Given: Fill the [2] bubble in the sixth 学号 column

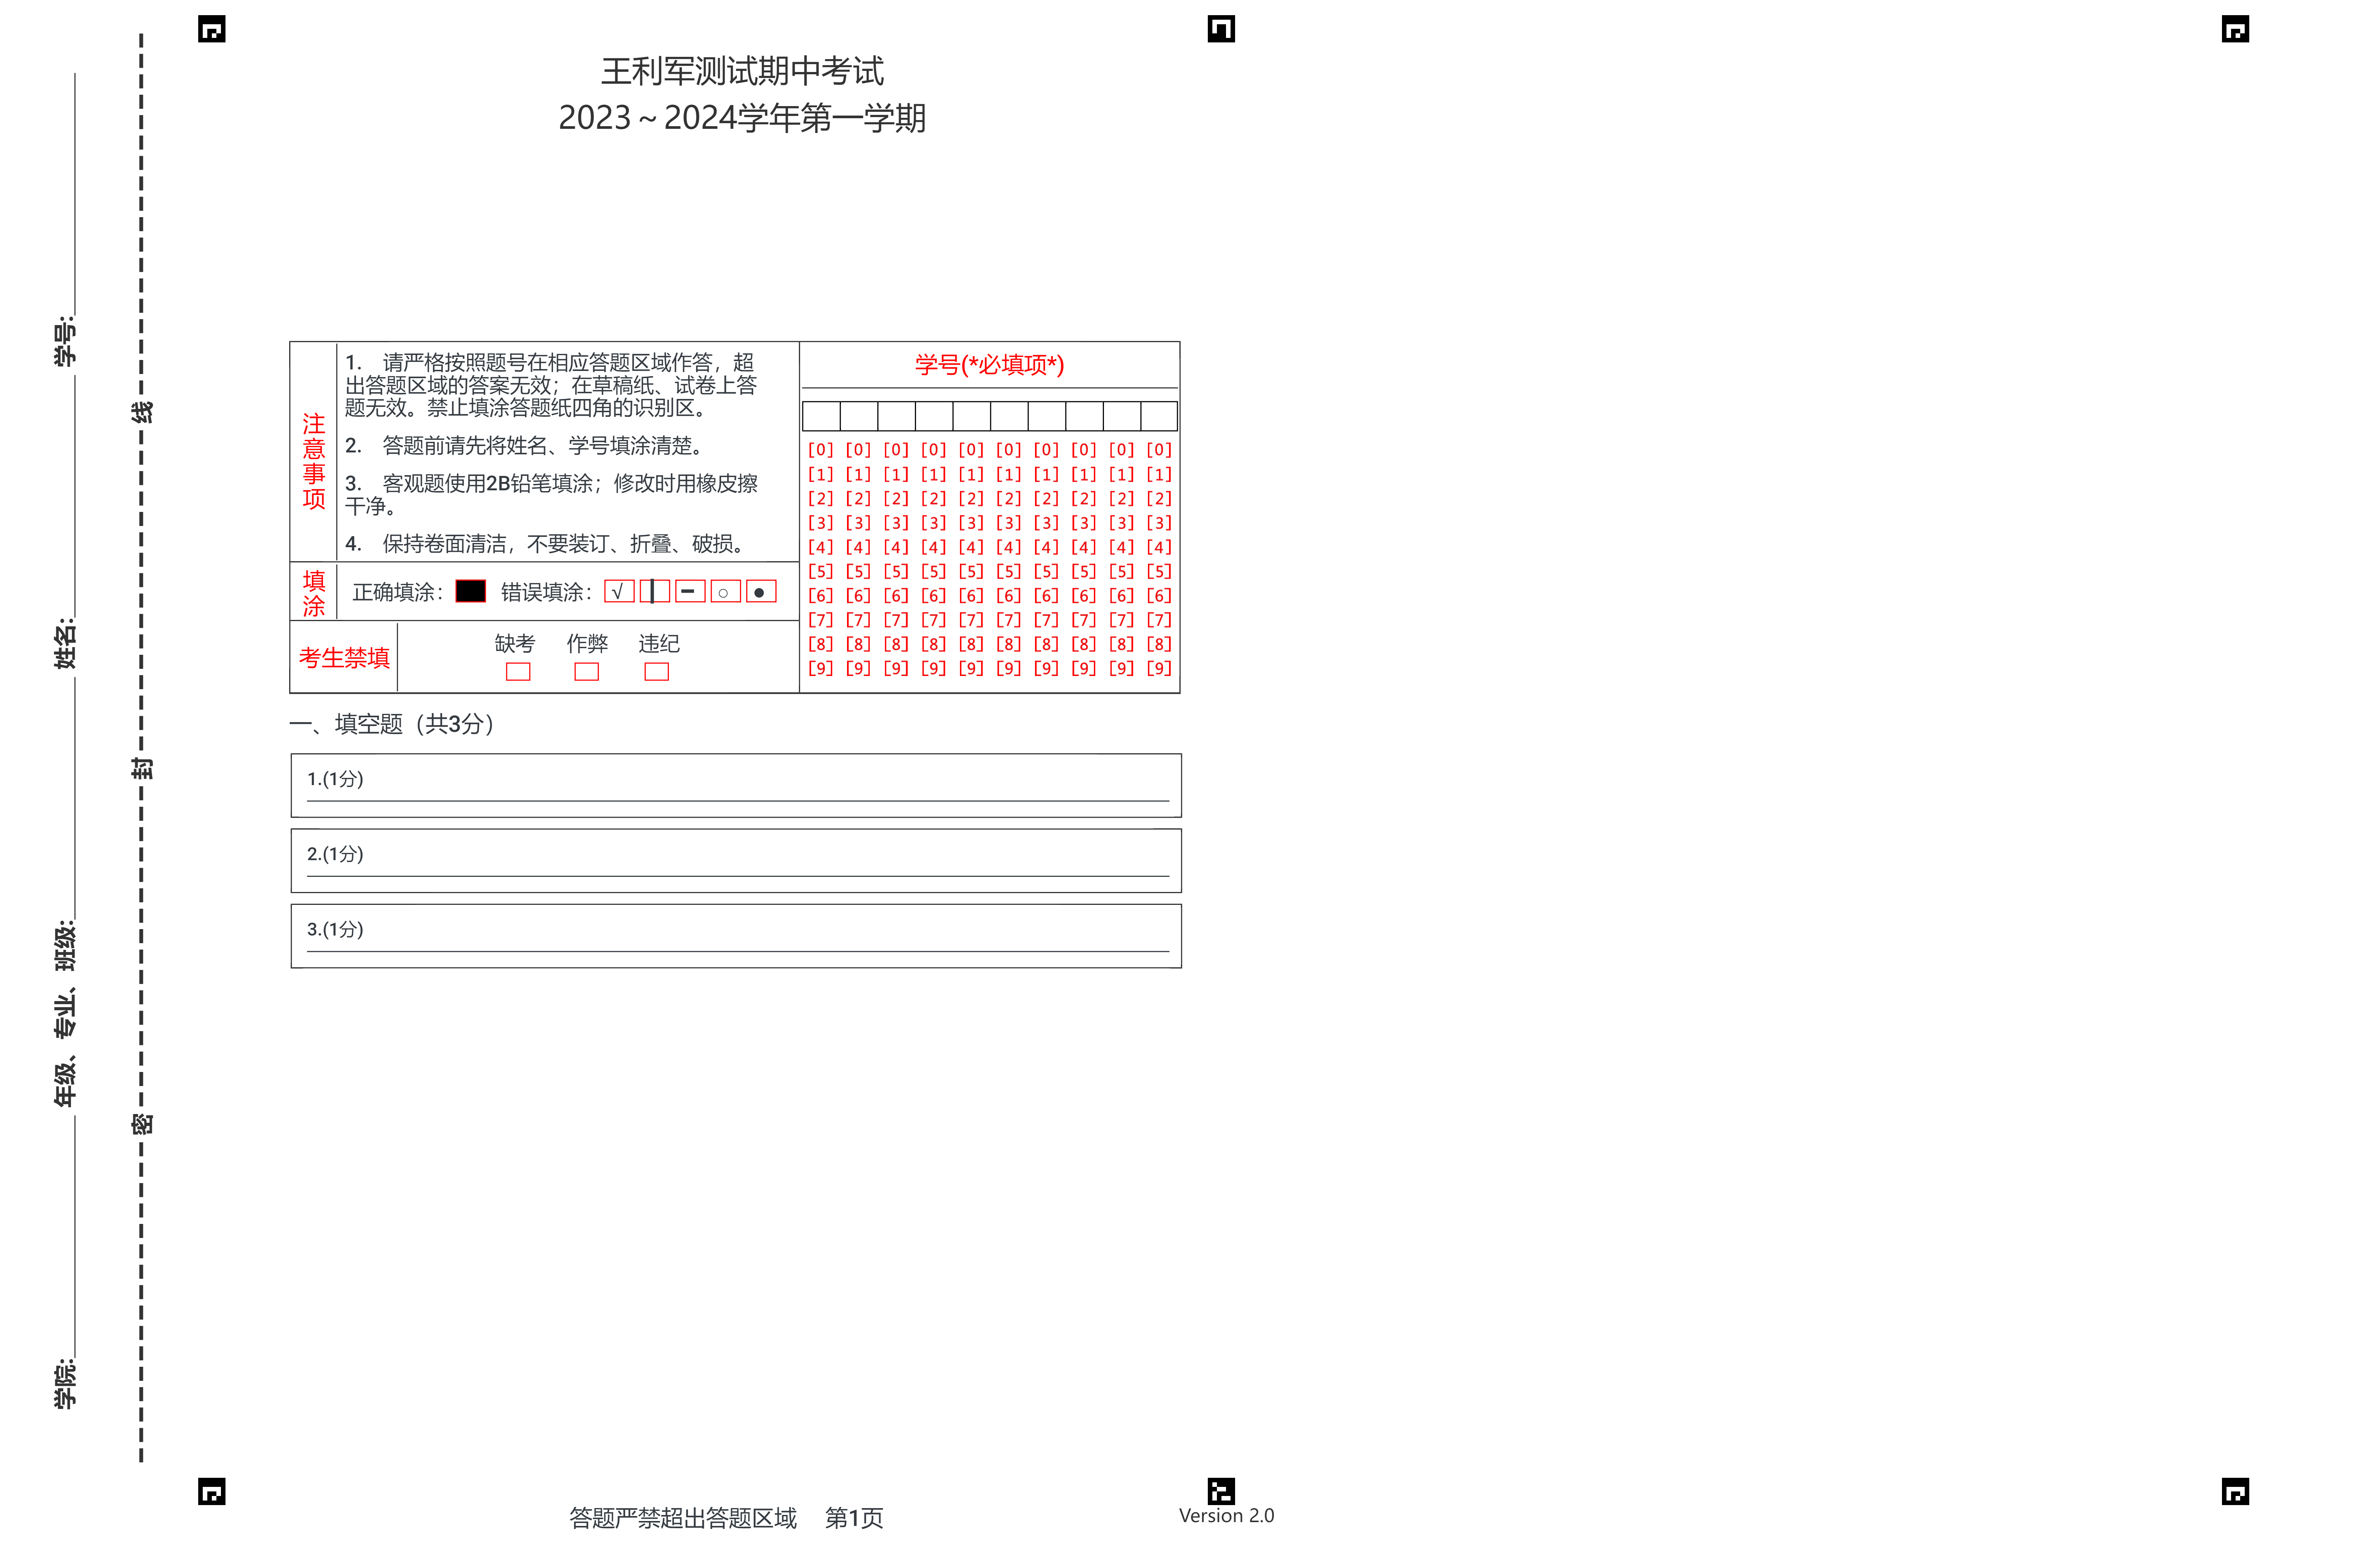Looking at the screenshot, I should (x=1009, y=498).
